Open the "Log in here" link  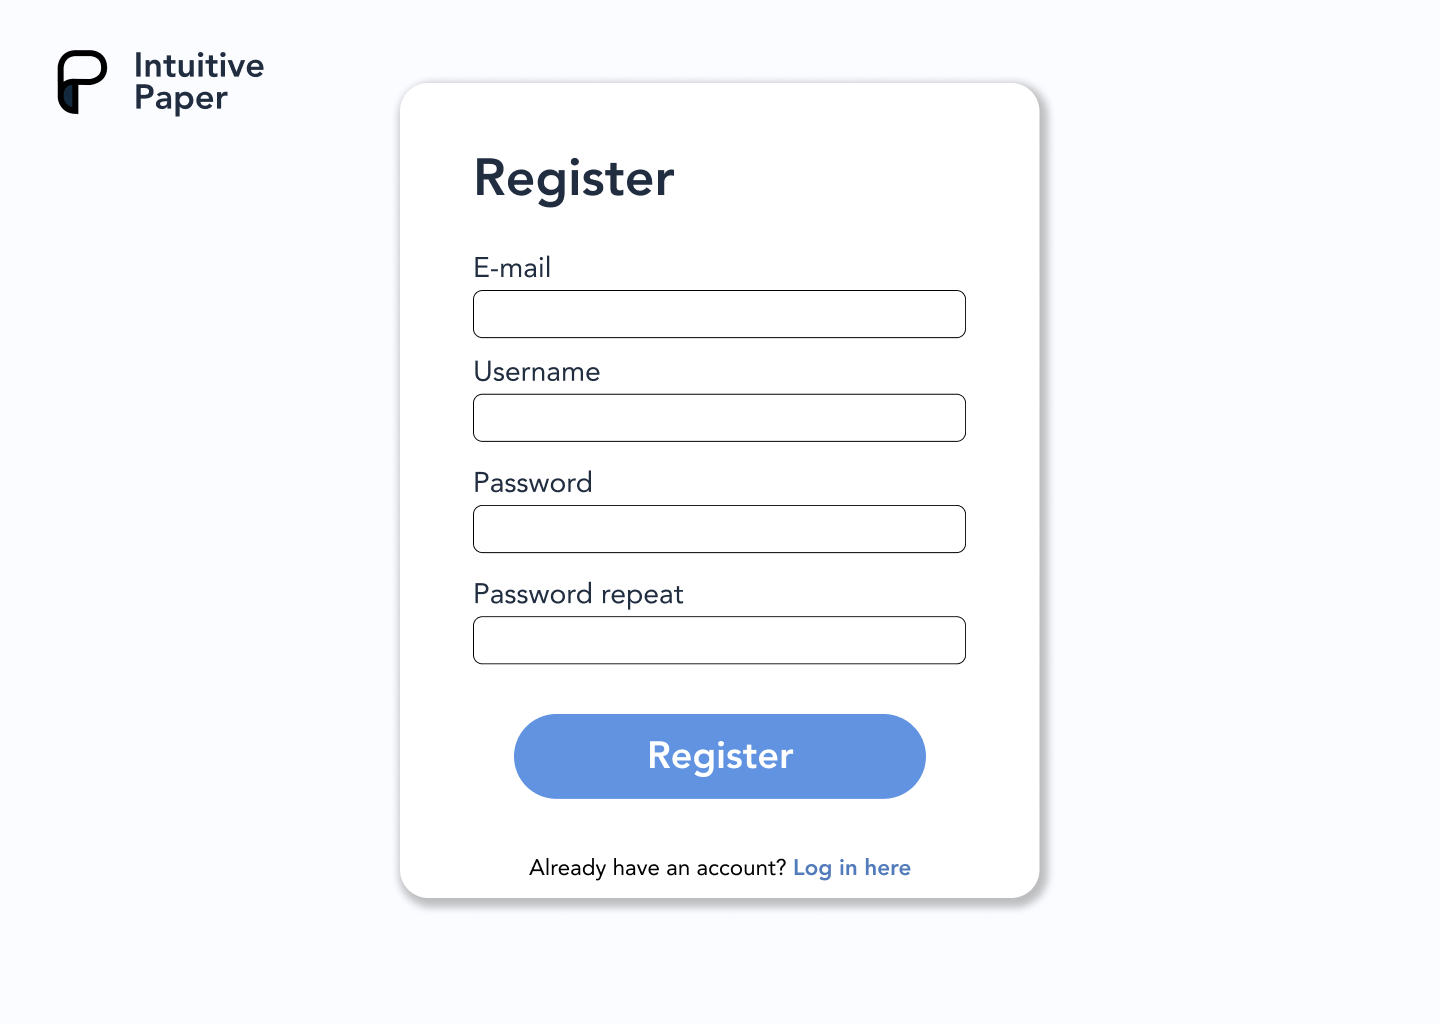coord(852,868)
